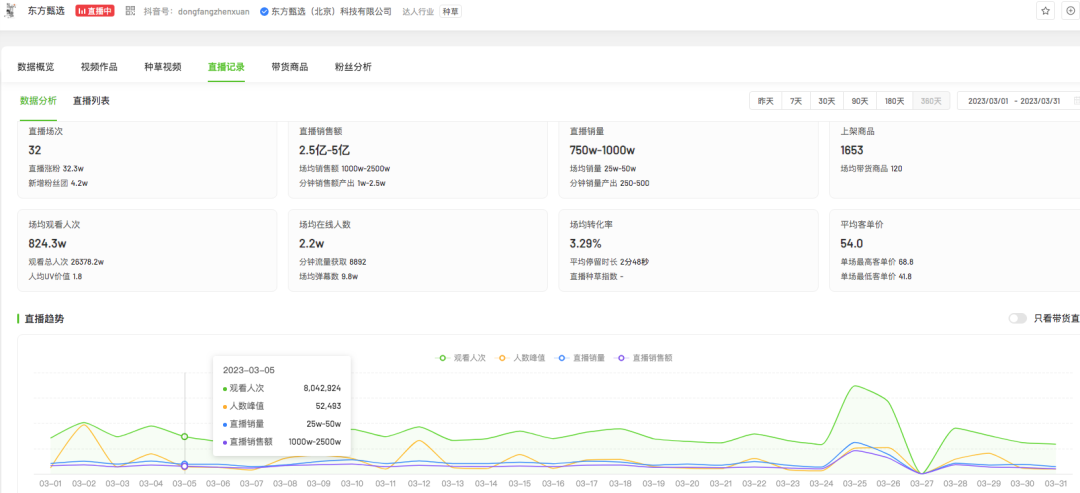Click the 种草 industry tag
Viewport: 1080px width, 493px height.
pyautogui.click(x=452, y=11)
